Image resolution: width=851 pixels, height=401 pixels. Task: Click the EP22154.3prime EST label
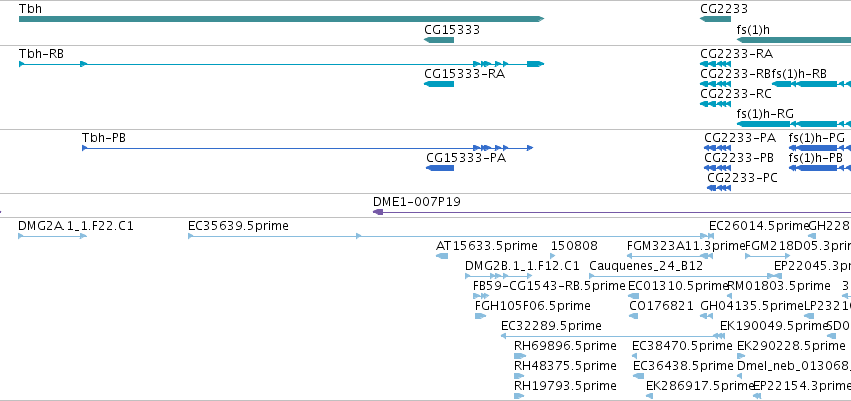coord(802,386)
